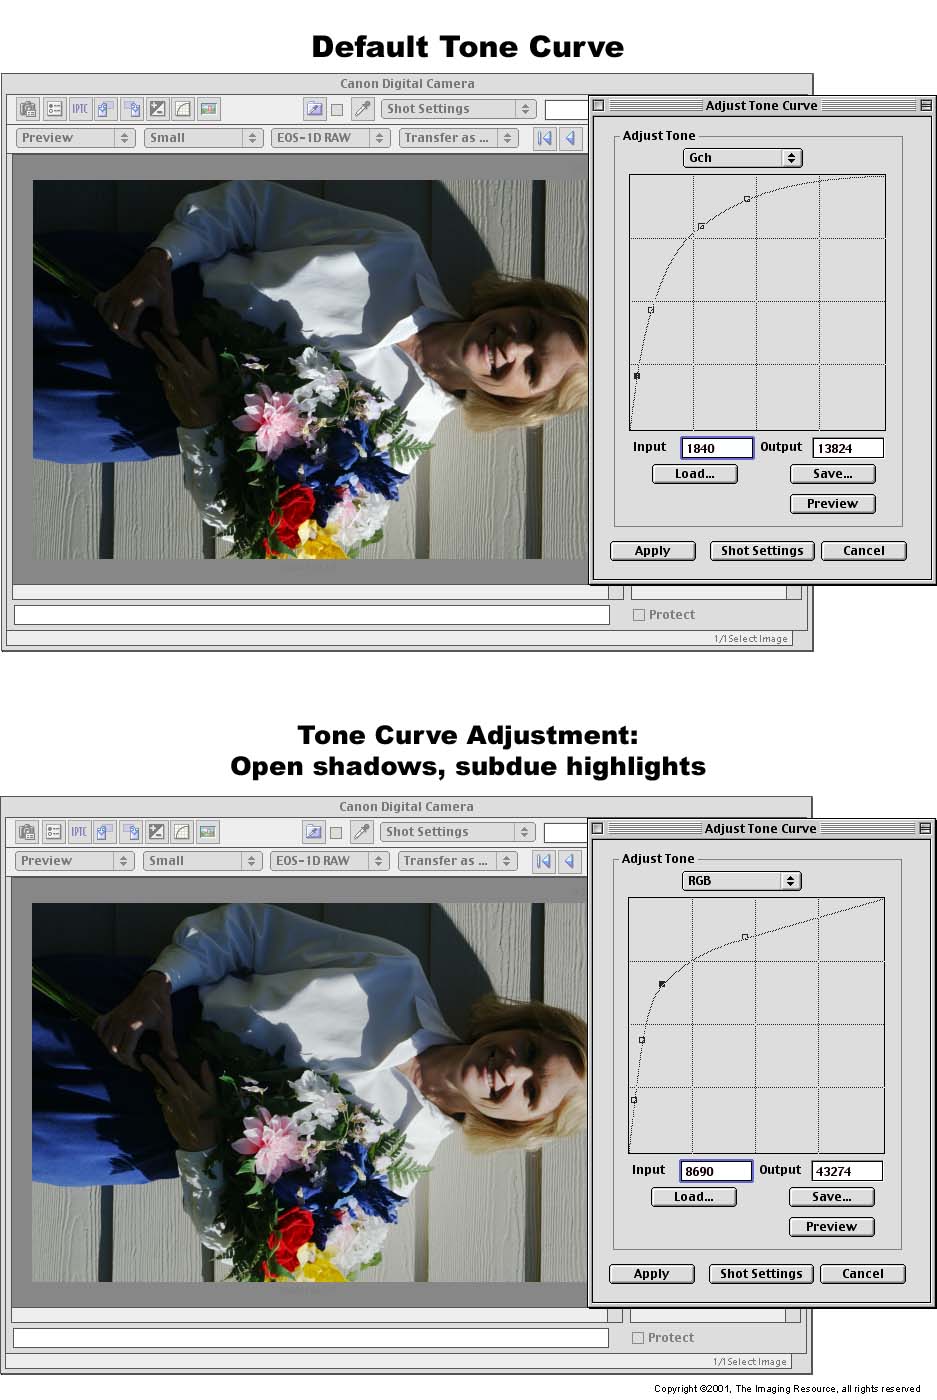Click the selected curve point on the Gch tone curve
This screenshot has width=937, height=1400.
[x=637, y=376]
